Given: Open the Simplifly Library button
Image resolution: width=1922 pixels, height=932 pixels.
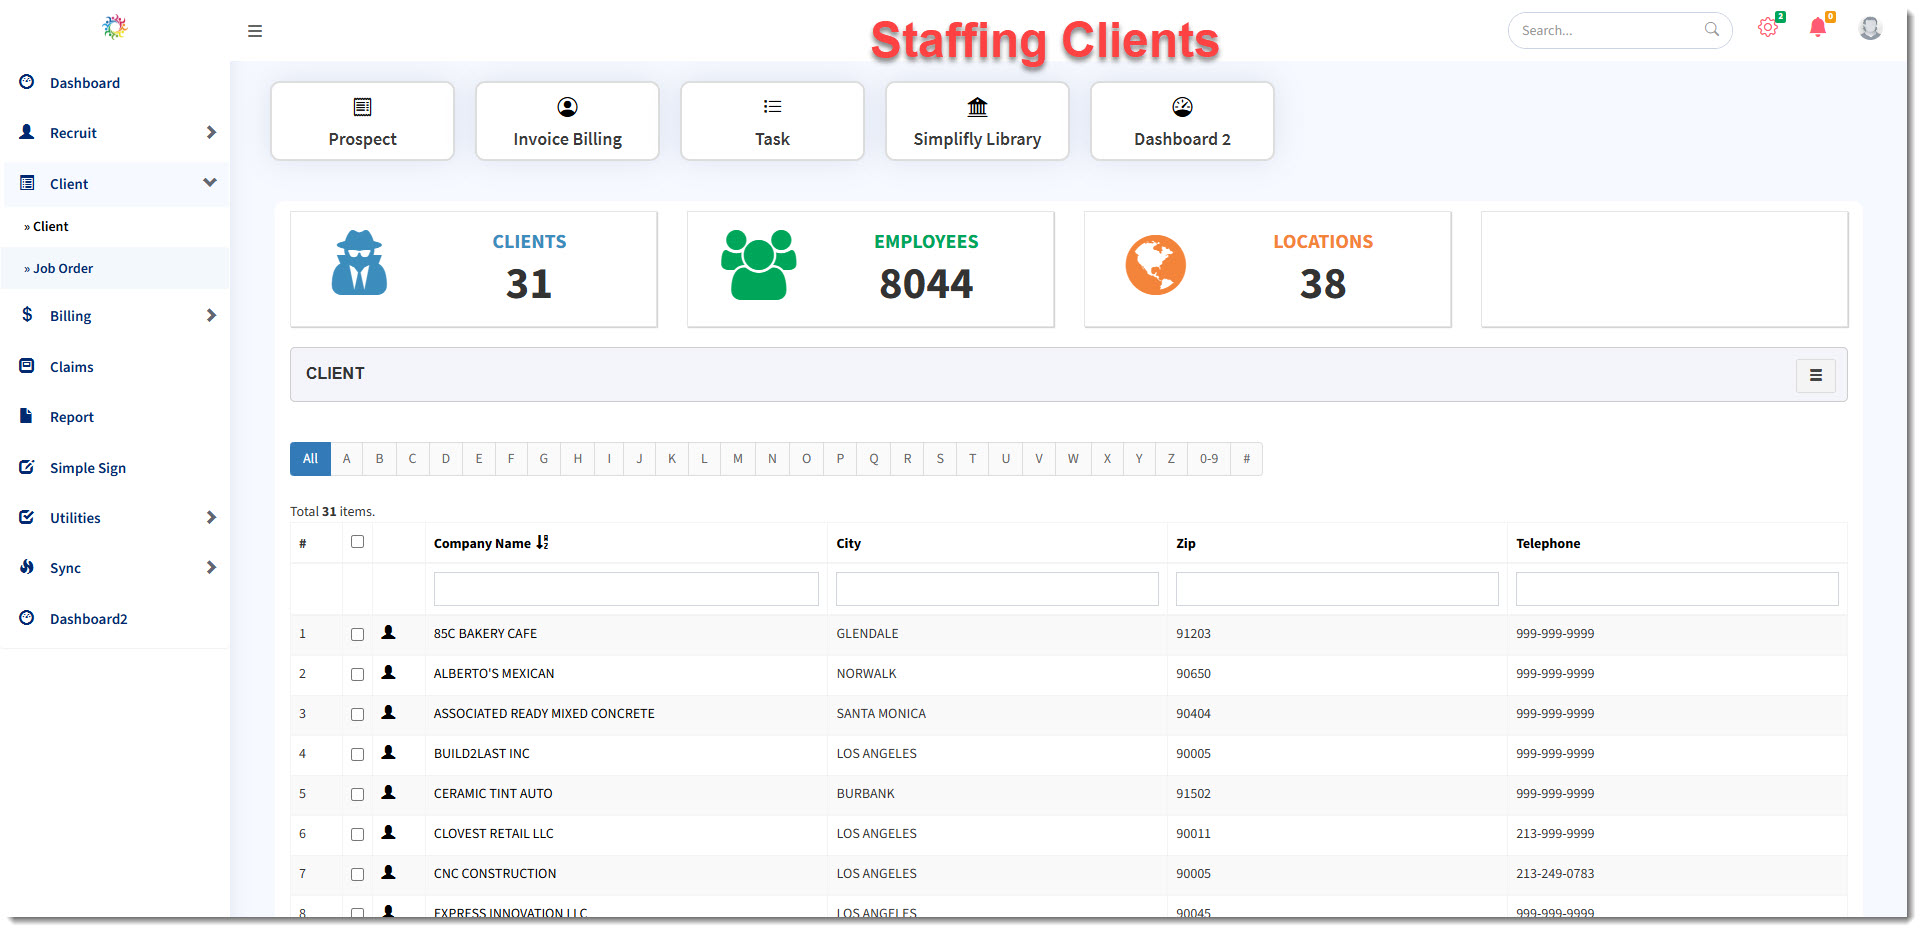Looking at the screenshot, I should point(977,121).
